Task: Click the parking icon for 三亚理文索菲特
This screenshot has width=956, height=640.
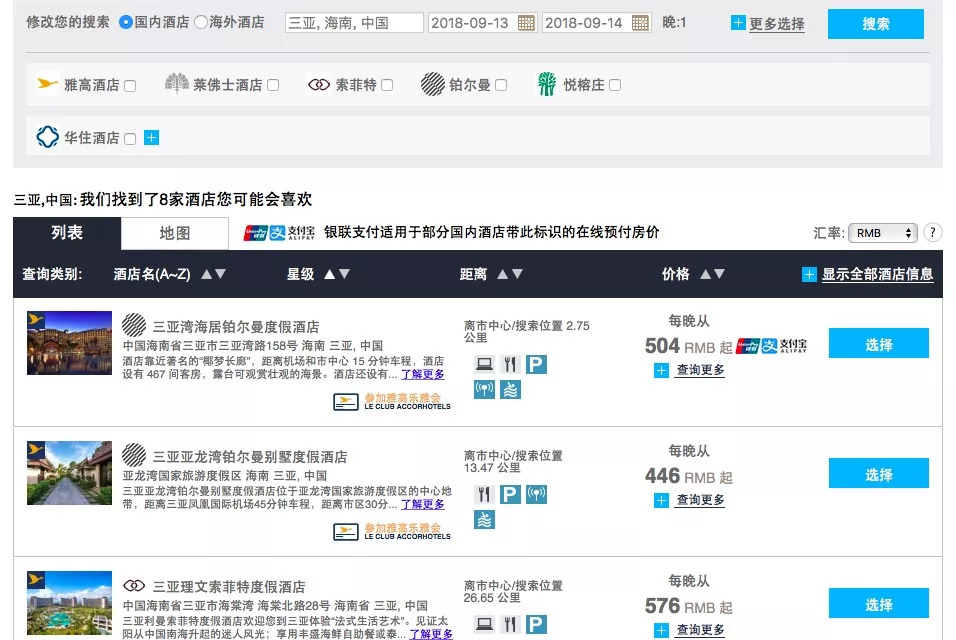Action: point(536,624)
